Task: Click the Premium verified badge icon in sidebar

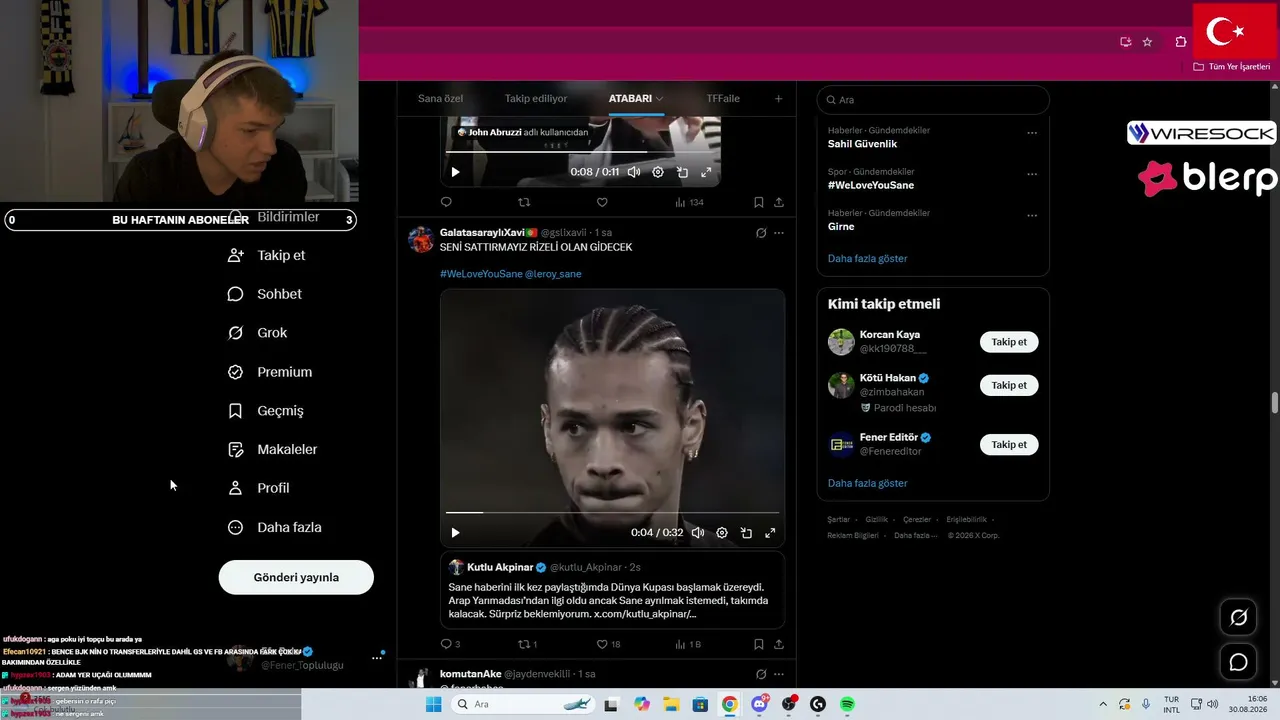Action: 236,372
